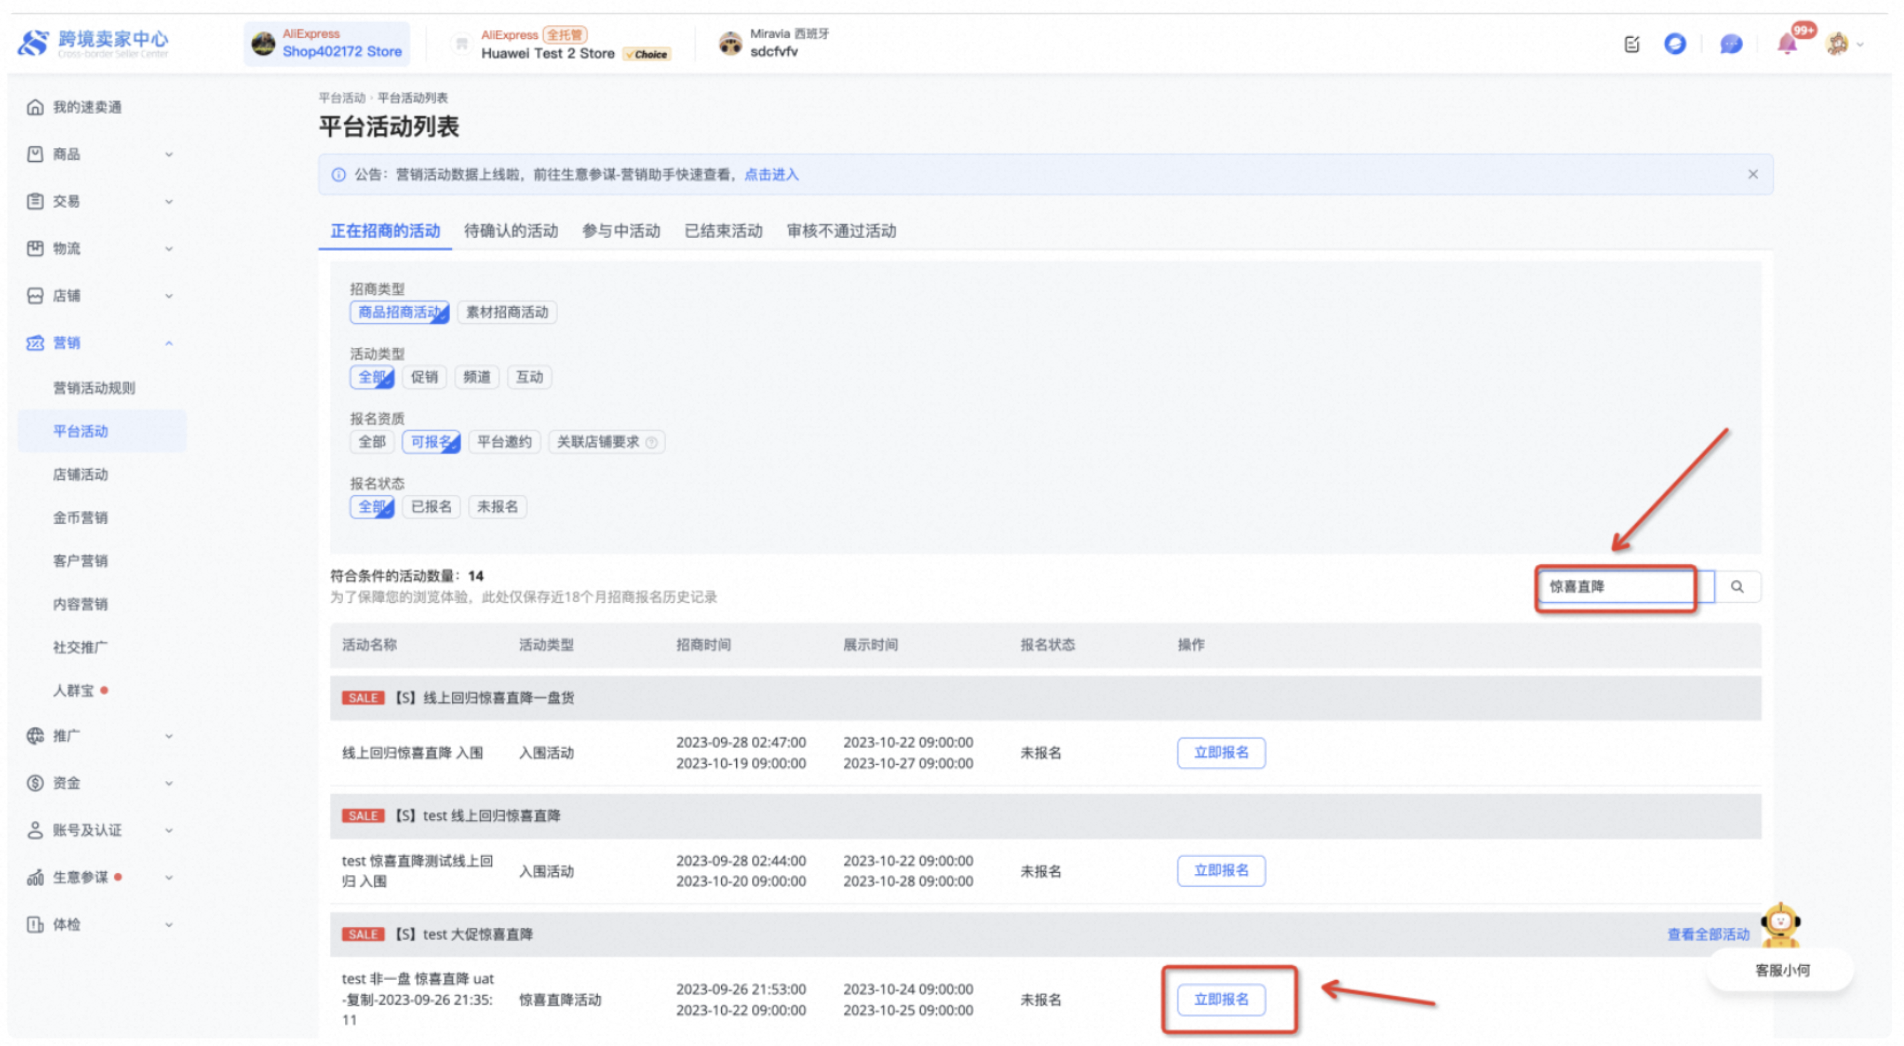This screenshot has width=1904, height=1046.
Task: Click the 惊喜直降 search input field
Action: pos(1615,587)
